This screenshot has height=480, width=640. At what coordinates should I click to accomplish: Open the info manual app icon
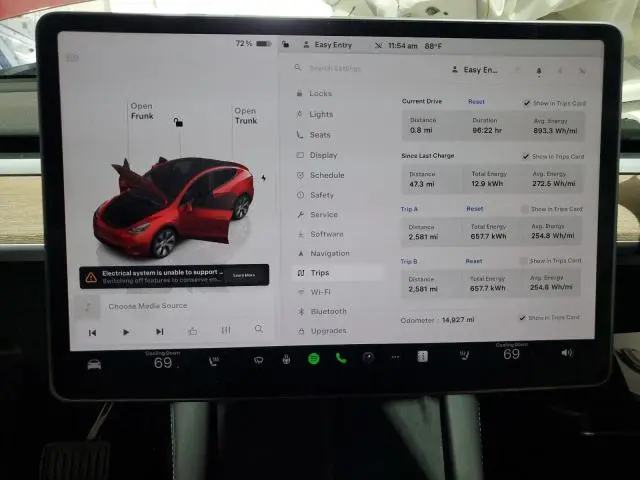(x=422, y=356)
